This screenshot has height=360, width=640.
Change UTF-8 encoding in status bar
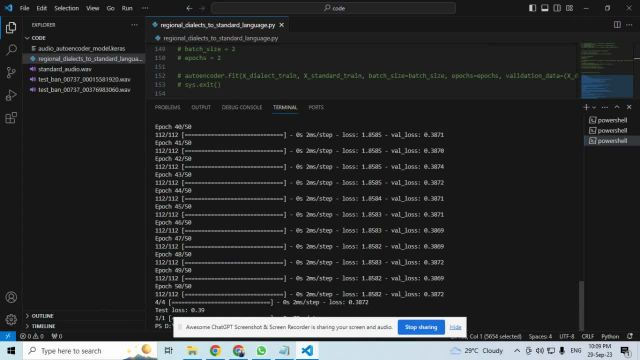(567, 336)
